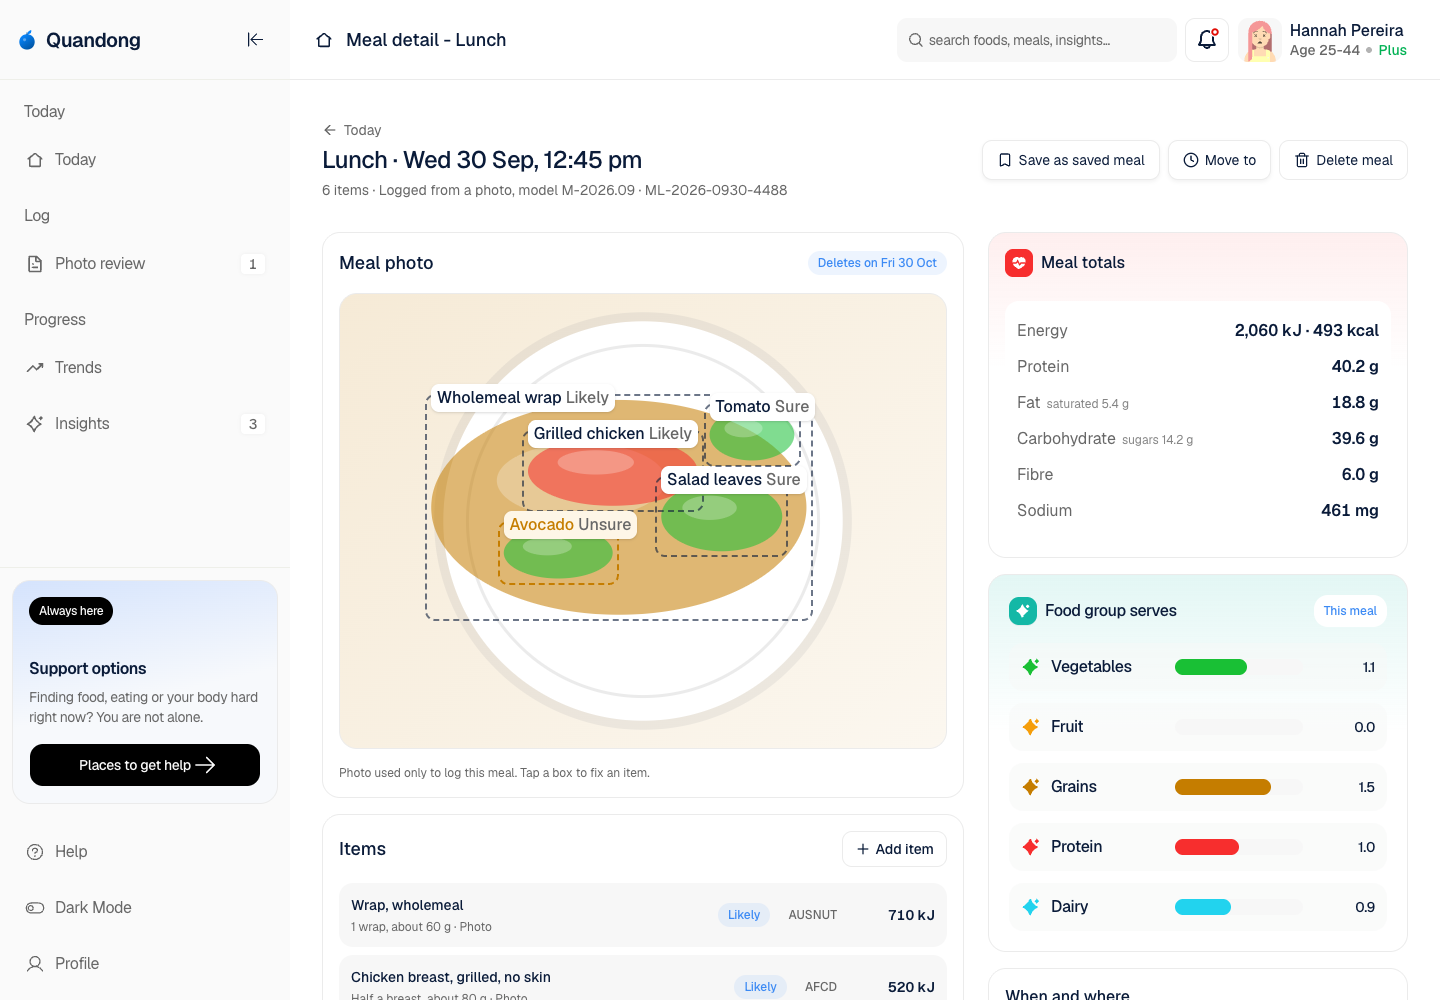
Task: Click the Food group serves sparkle icon
Action: (1023, 611)
